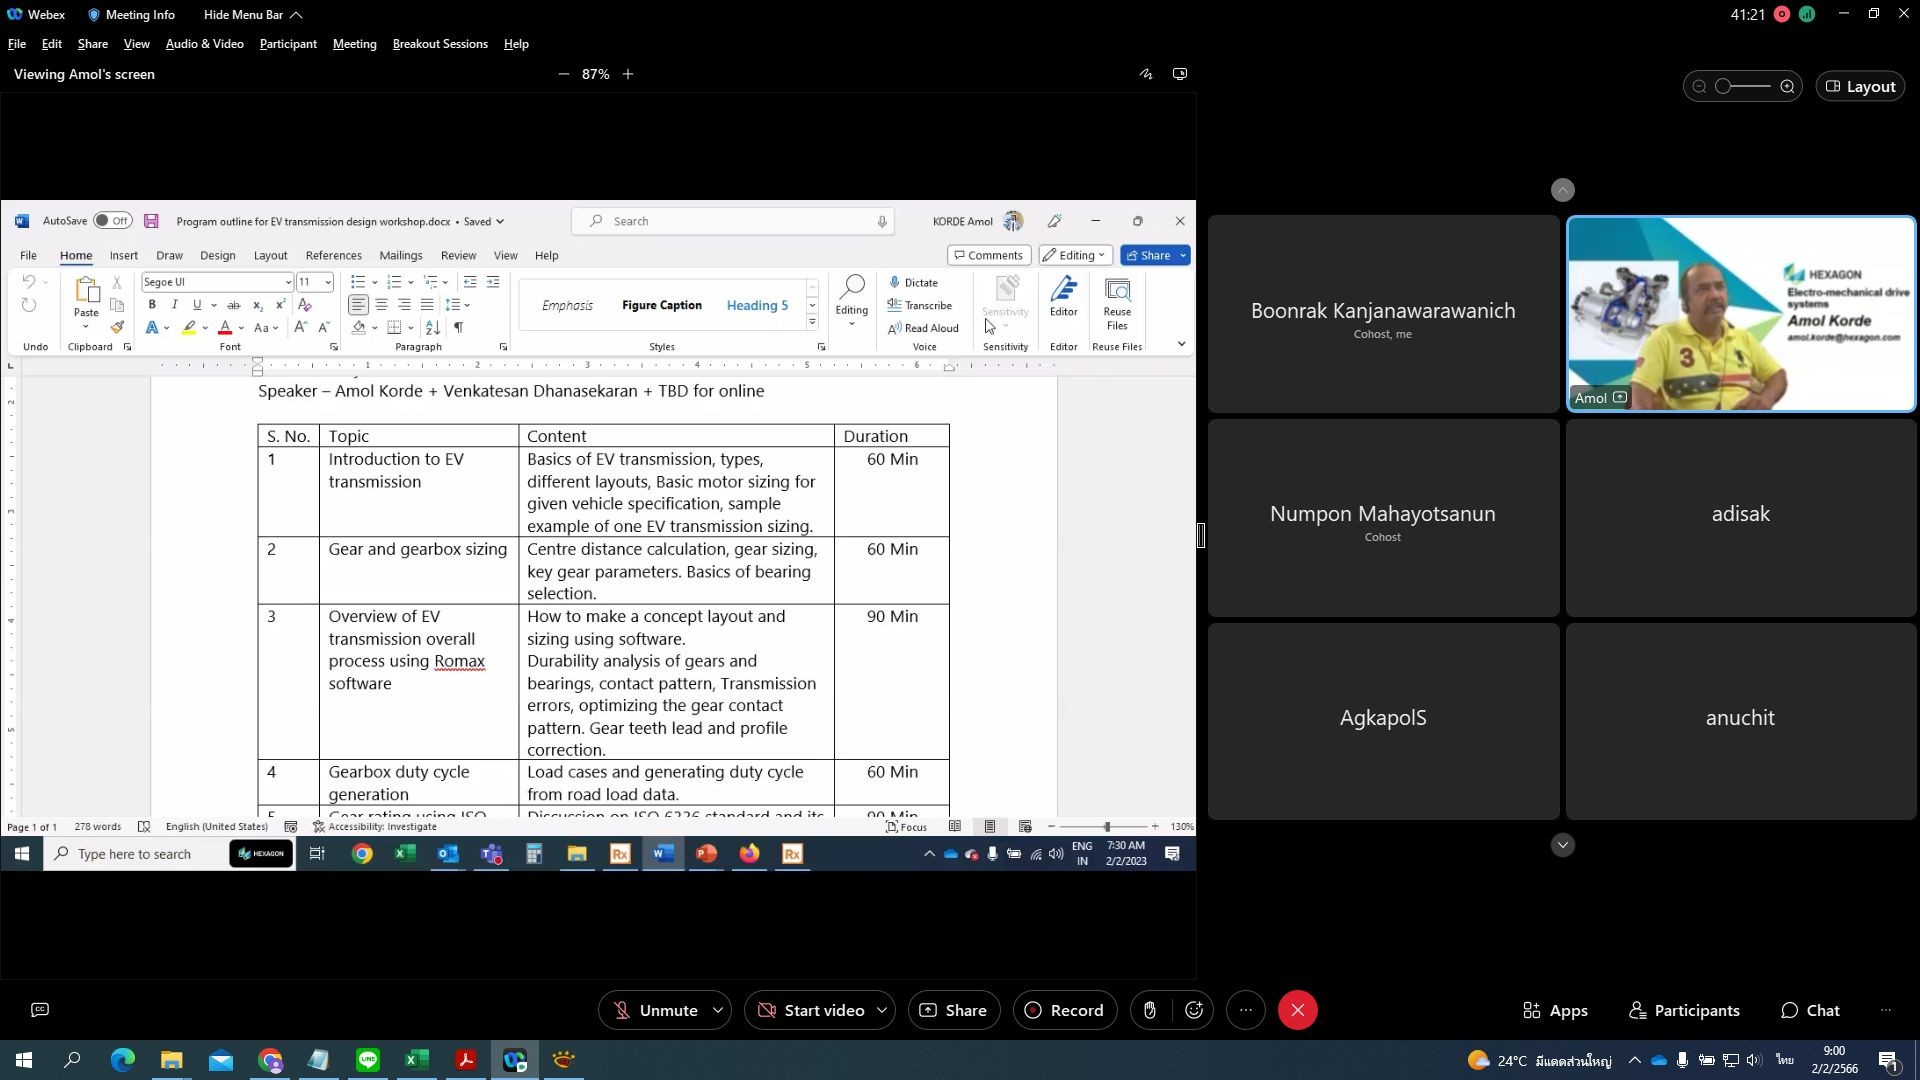Image resolution: width=1920 pixels, height=1080 pixels.
Task: Show more participants with down chevron
Action: coord(1563,845)
